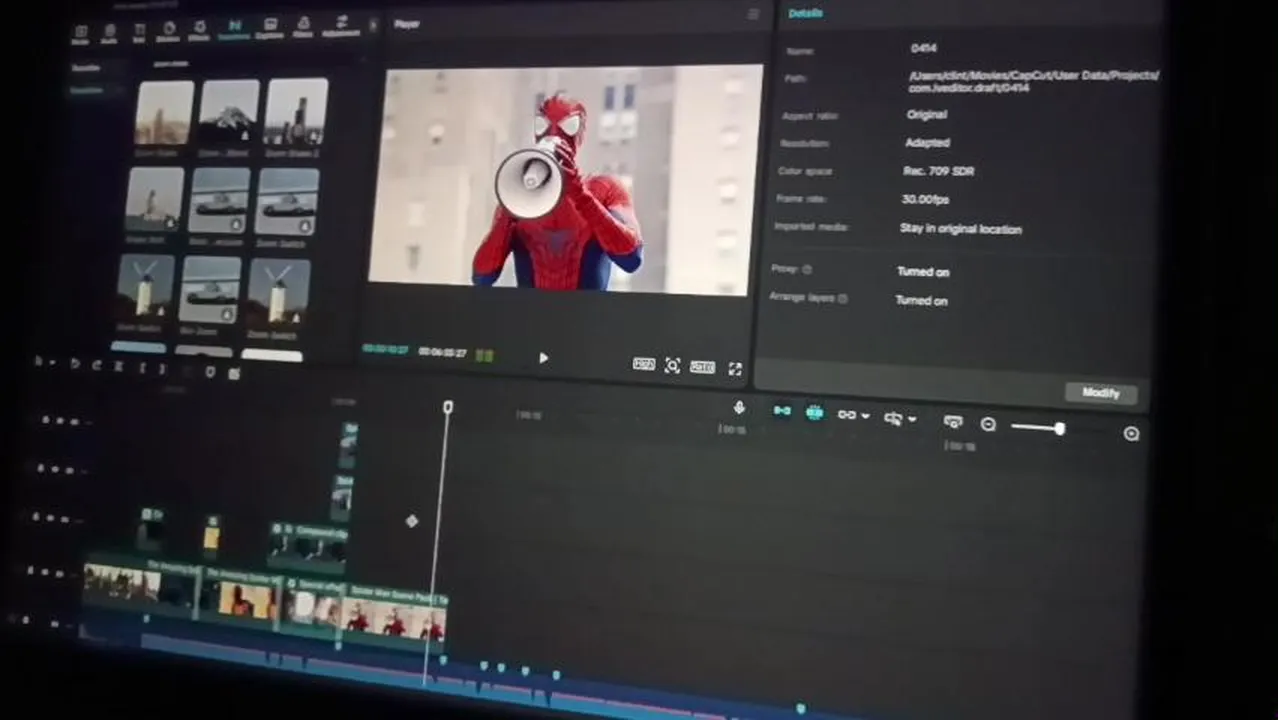Click the redo arrow in timeline toolbar
Screen dimensions: 1278x720
[x=96, y=365]
